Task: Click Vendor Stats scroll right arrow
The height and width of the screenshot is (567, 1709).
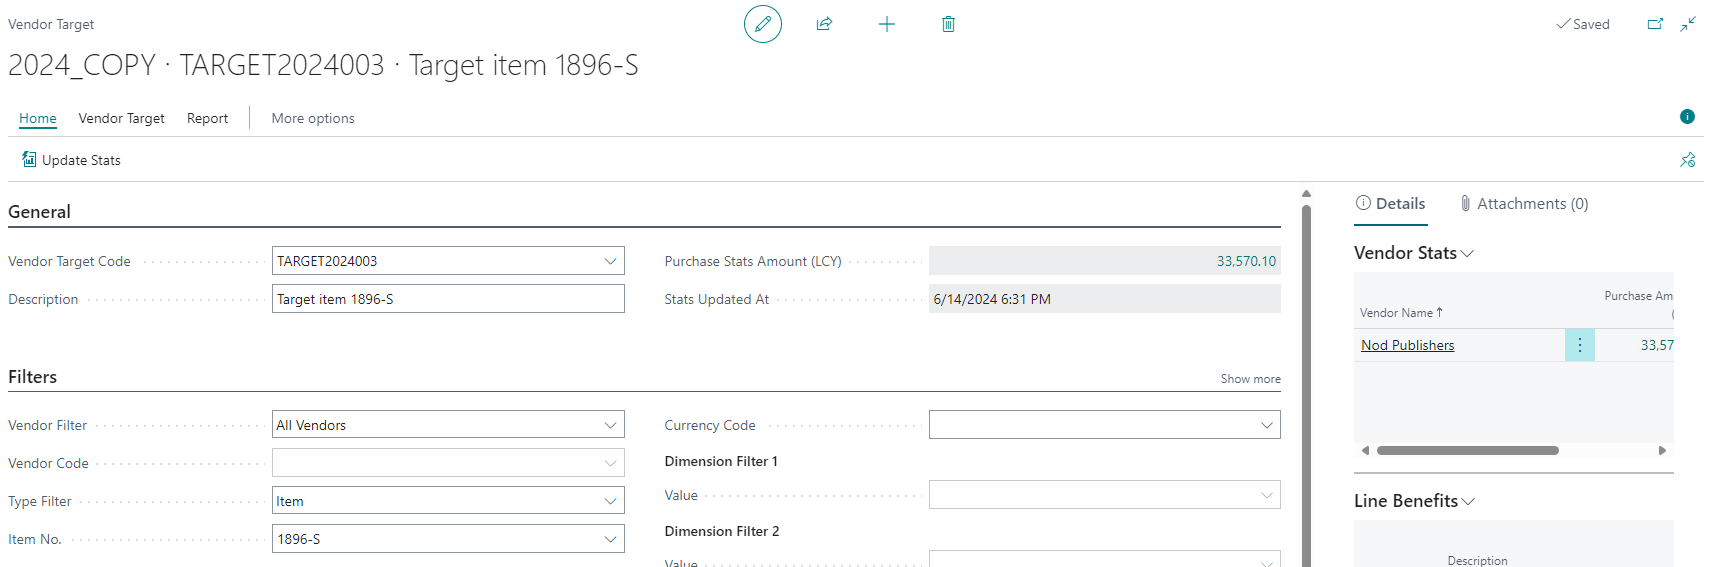Action: coord(1662,450)
